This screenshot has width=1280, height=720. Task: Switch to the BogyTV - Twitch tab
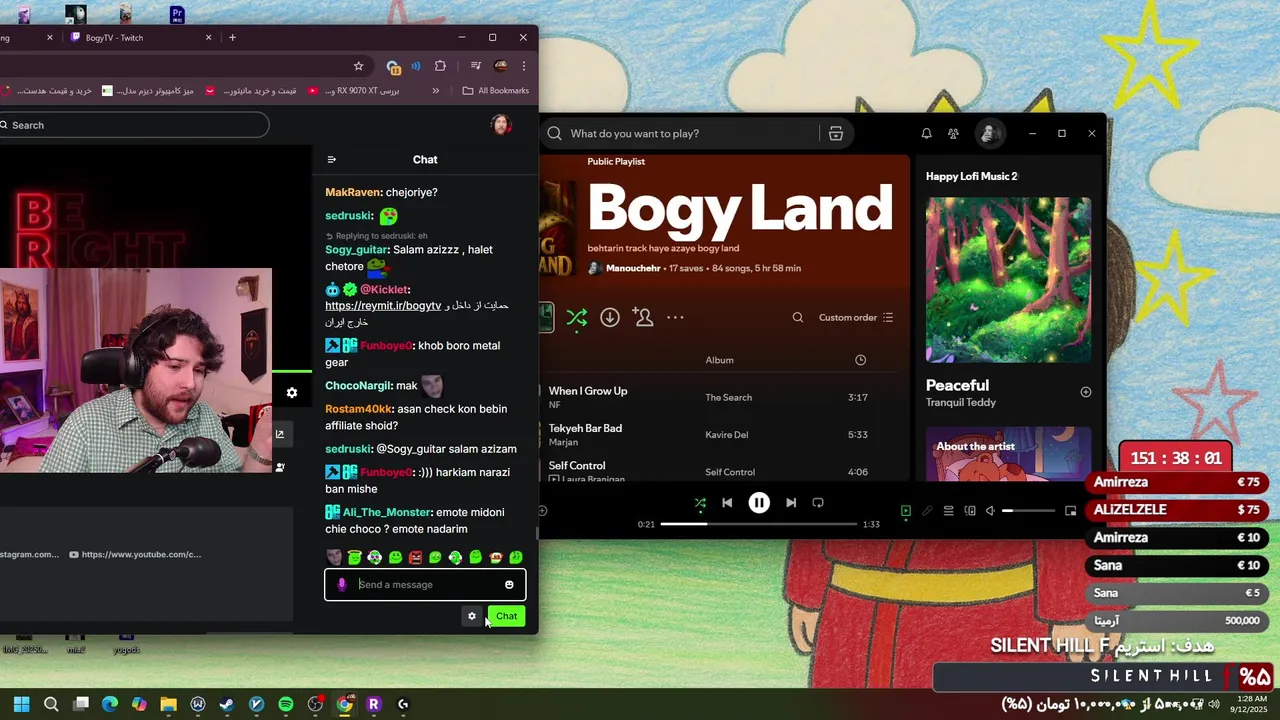click(x=140, y=37)
